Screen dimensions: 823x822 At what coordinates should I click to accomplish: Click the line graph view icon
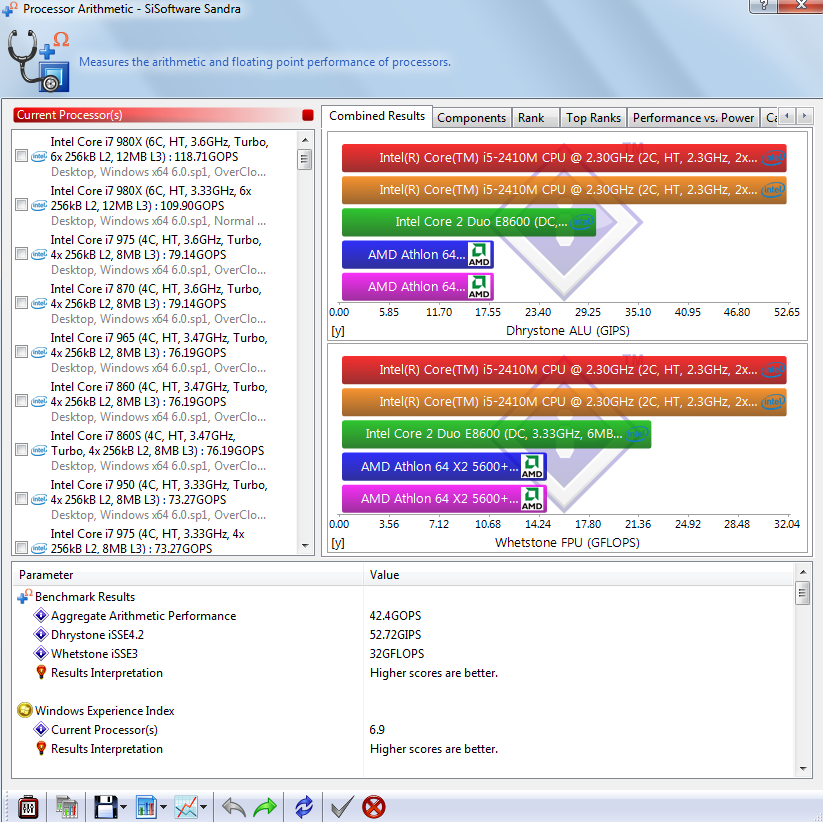[x=186, y=807]
